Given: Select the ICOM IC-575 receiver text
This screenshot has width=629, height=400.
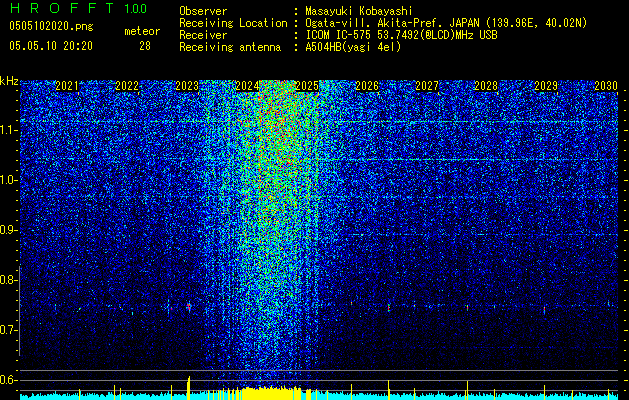Looking at the screenshot, I should [x=401, y=35].
